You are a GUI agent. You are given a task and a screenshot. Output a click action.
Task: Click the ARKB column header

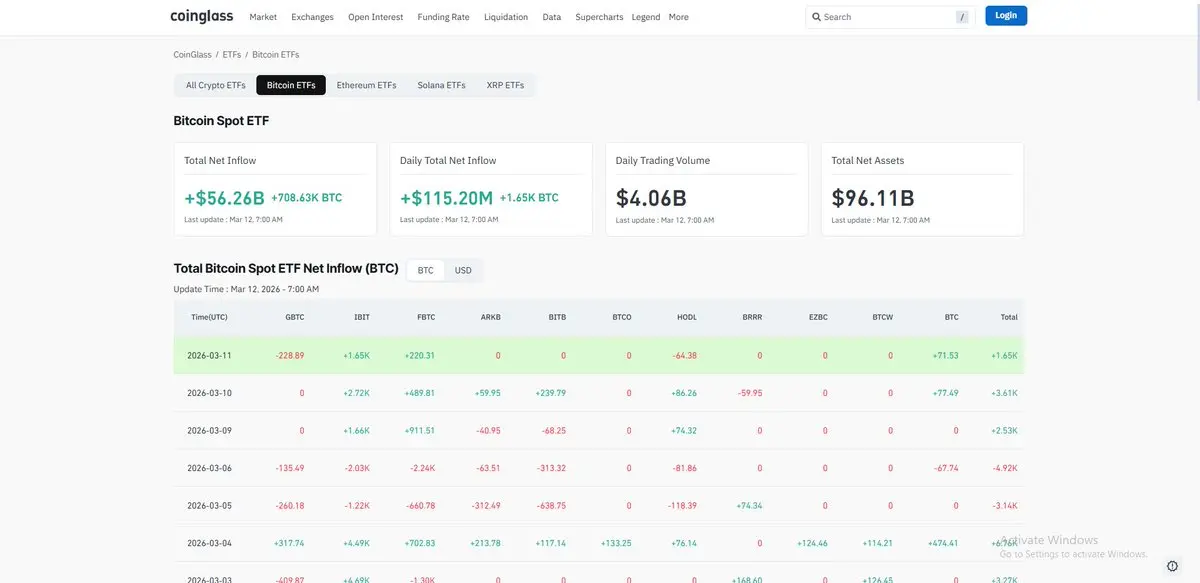pos(491,317)
